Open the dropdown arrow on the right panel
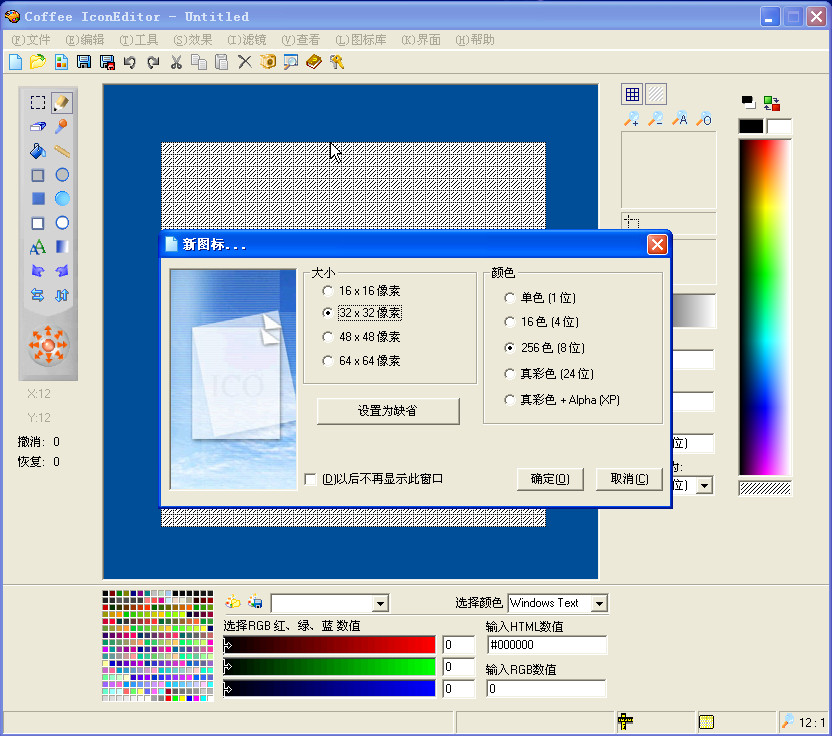This screenshot has width=832, height=736. coord(704,485)
